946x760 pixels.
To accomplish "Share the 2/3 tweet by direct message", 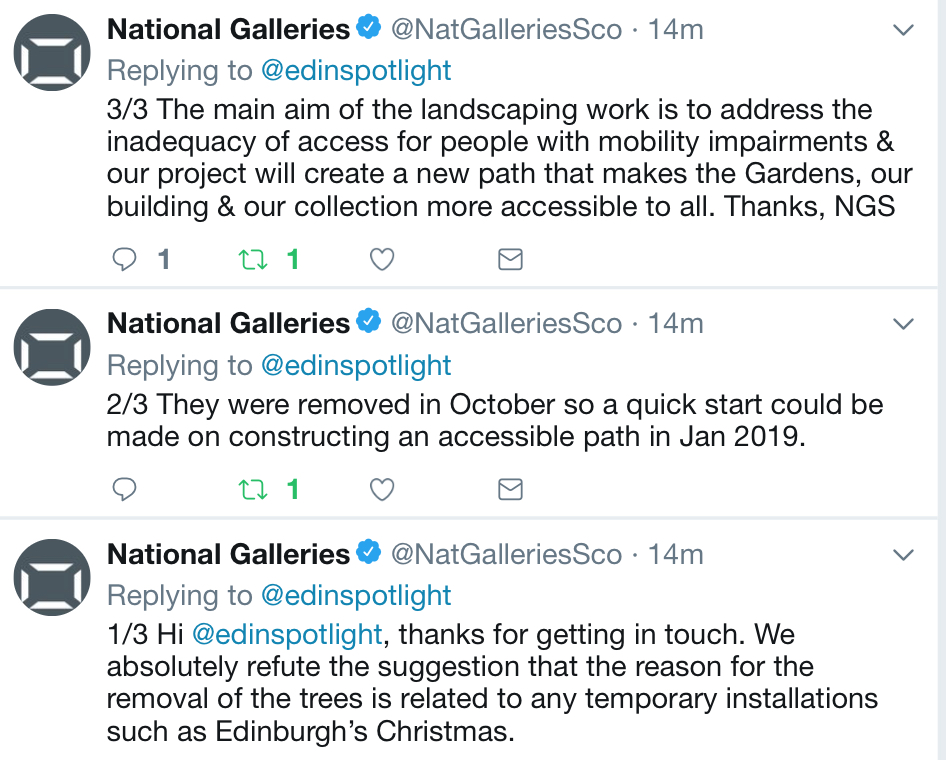I will click(510, 489).
